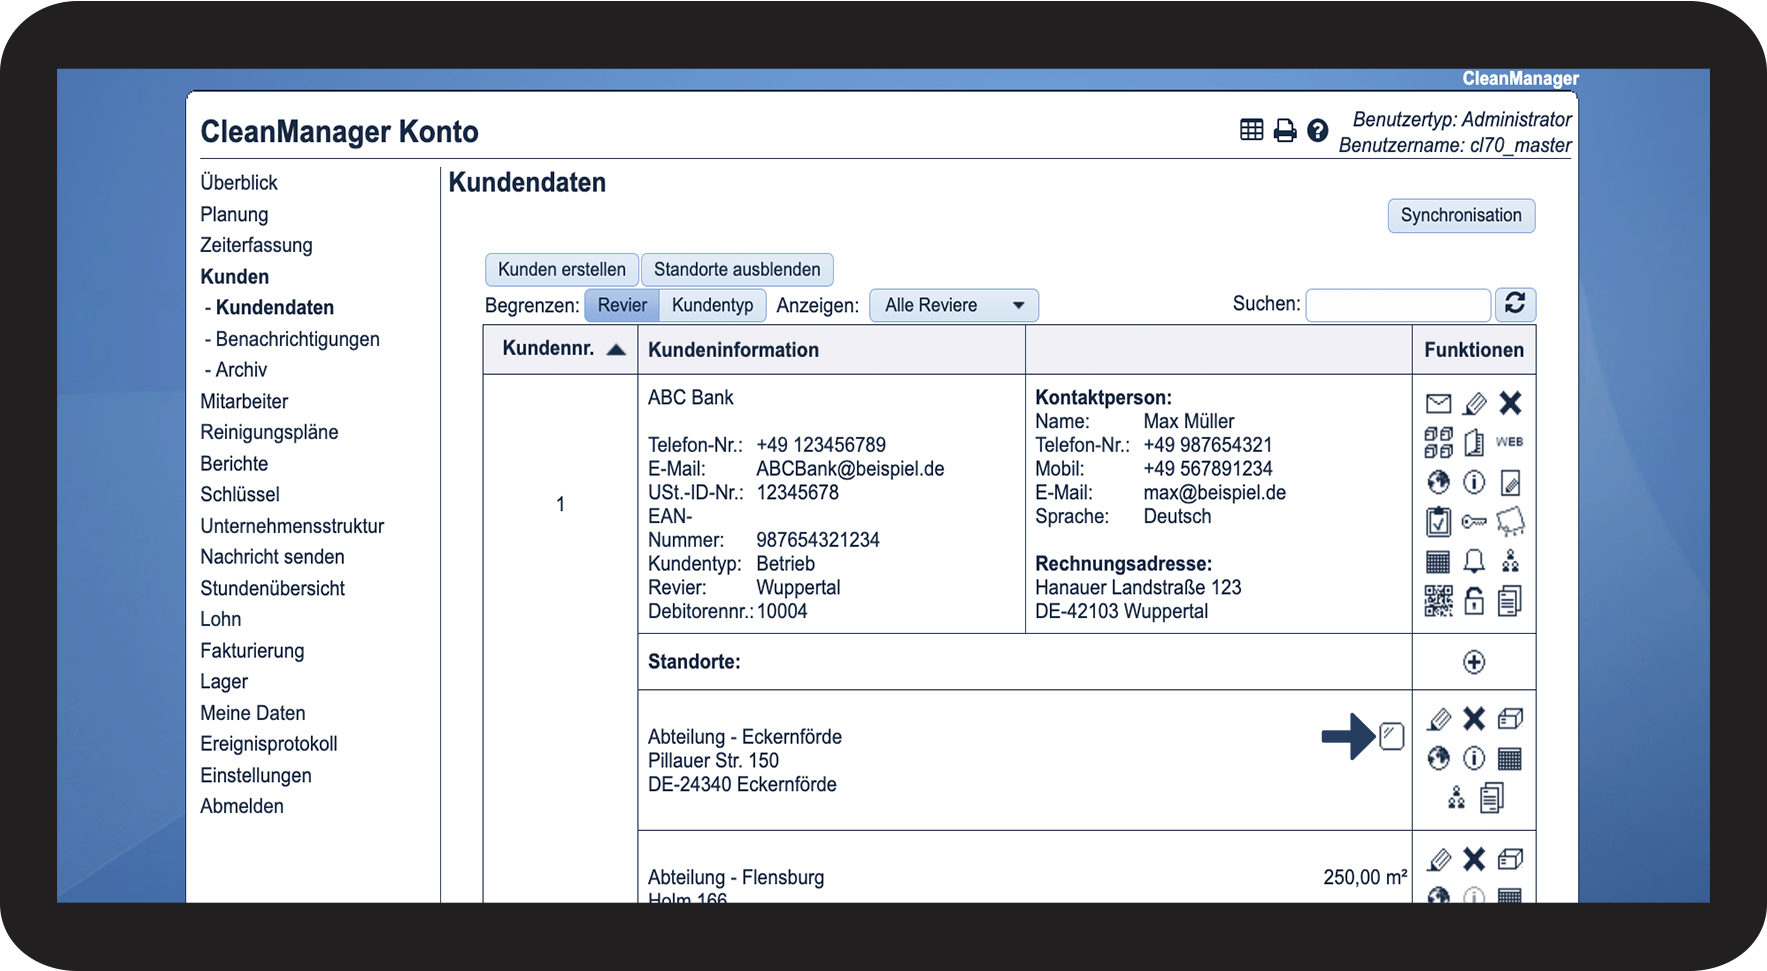Open help via the question mark icon
The height and width of the screenshot is (971, 1767).
coord(1318,131)
